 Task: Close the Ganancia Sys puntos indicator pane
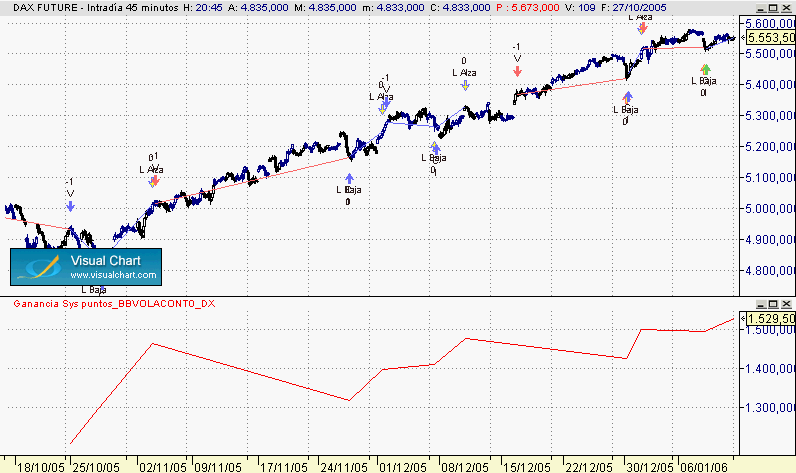pyautogui.click(x=786, y=304)
